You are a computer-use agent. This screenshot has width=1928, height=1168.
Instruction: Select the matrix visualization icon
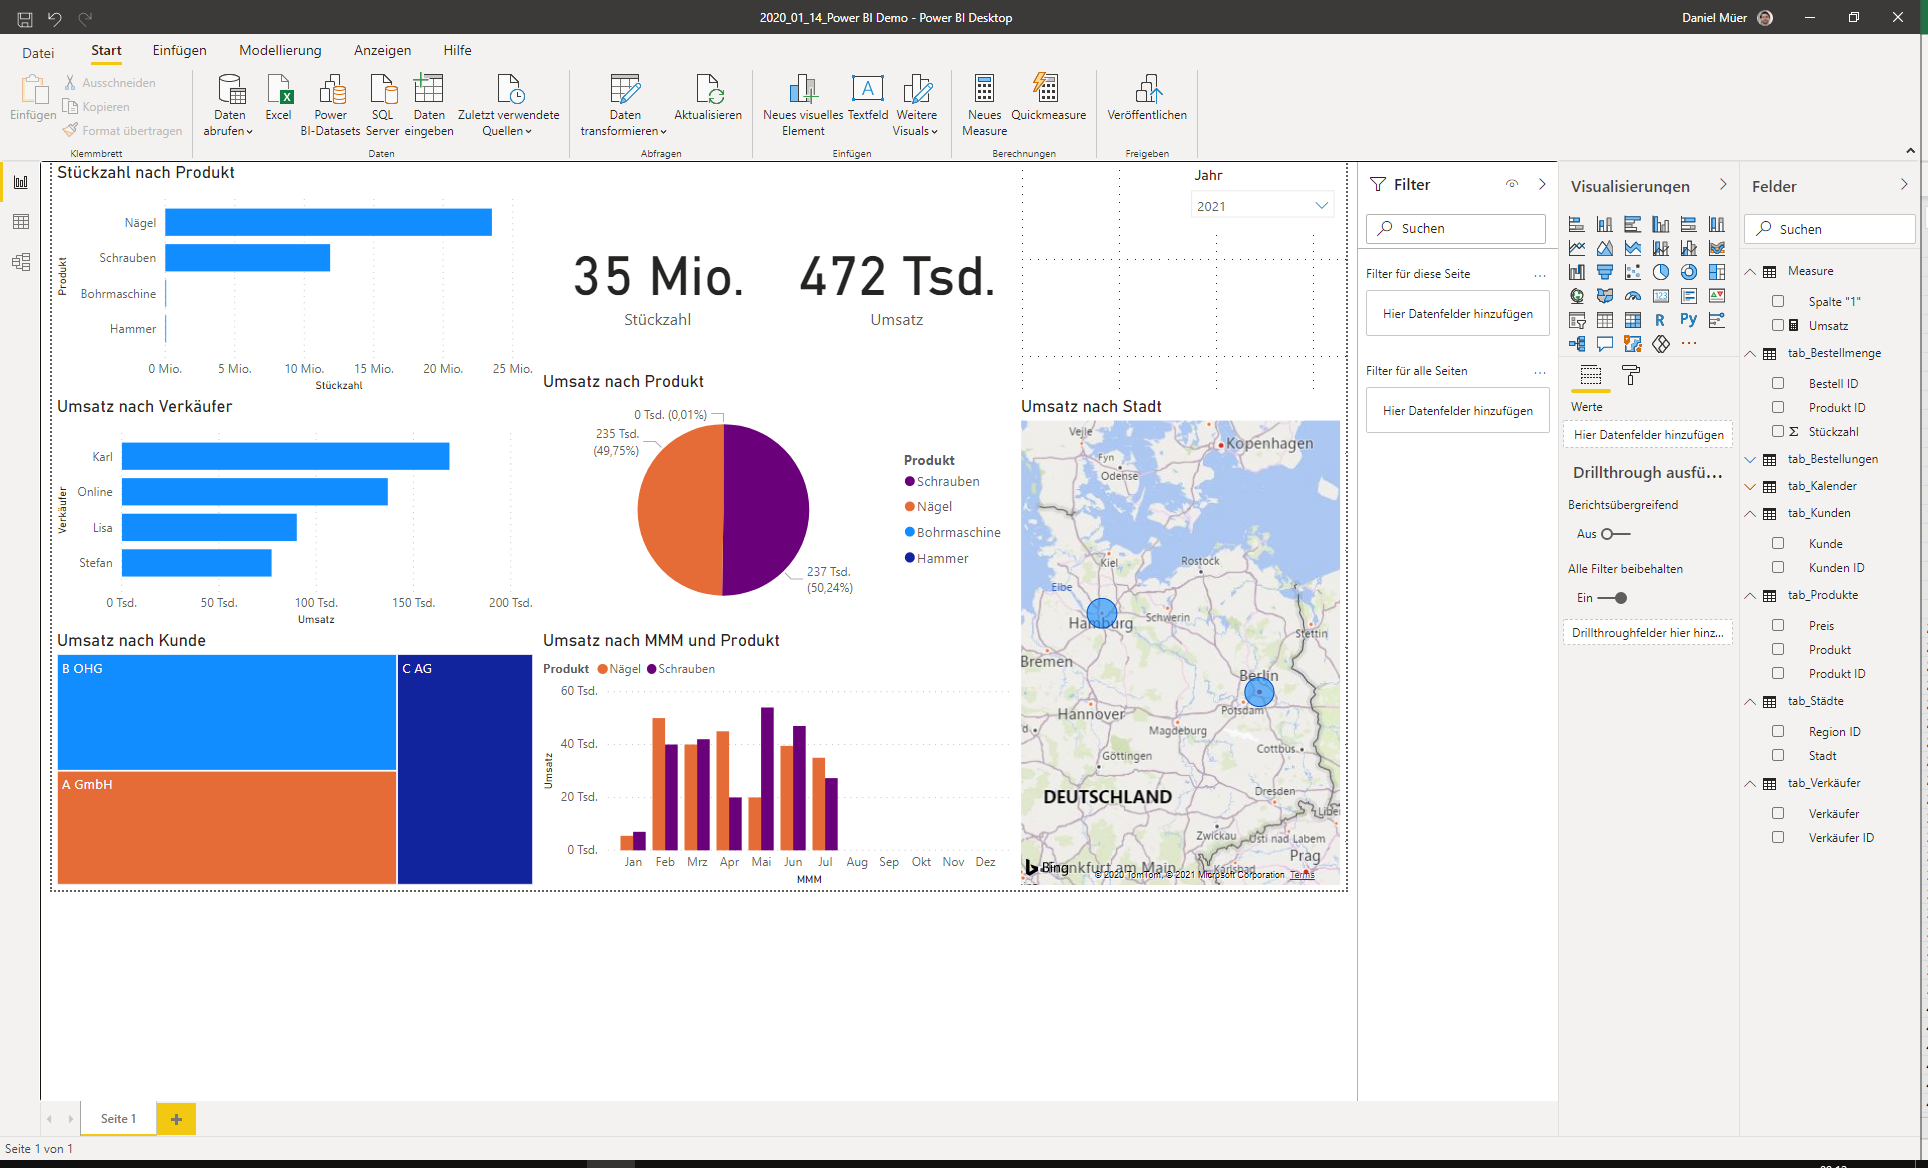coord(1633,320)
